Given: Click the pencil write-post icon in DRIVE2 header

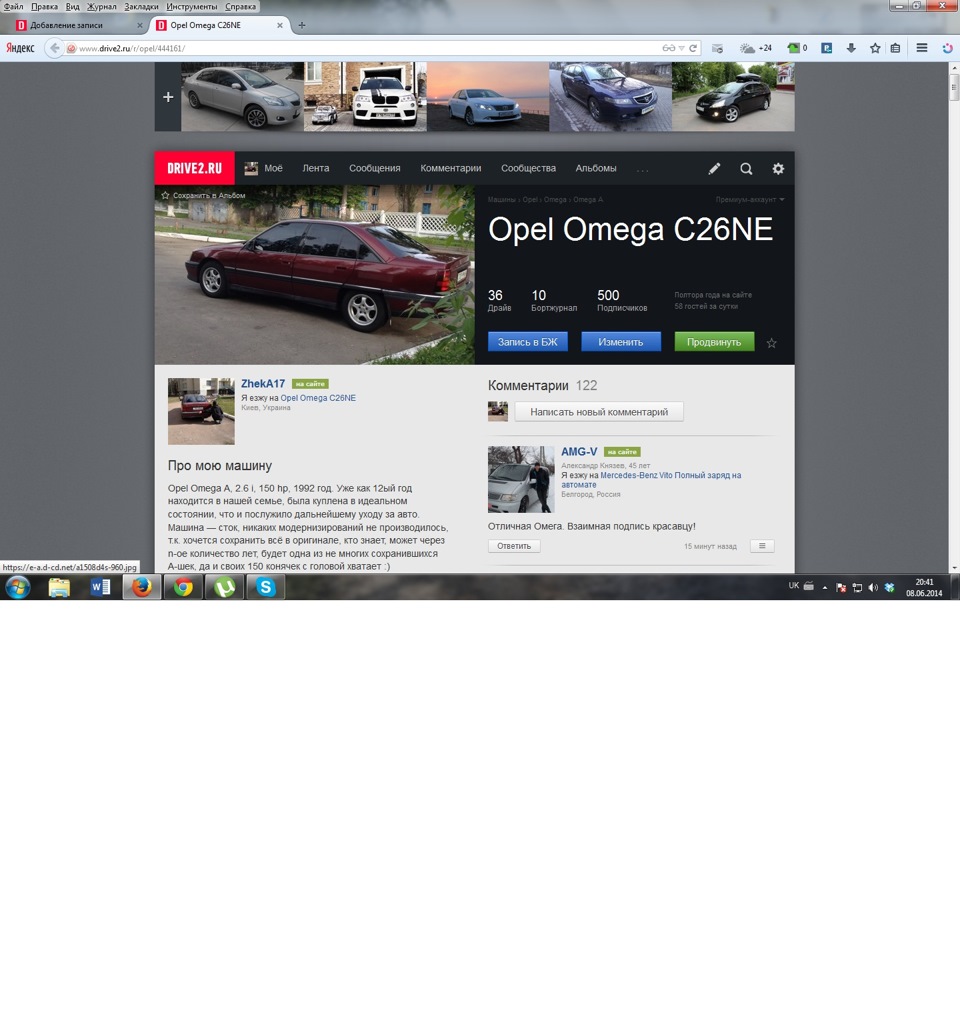Looking at the screenshot, I should pos(714,168).
